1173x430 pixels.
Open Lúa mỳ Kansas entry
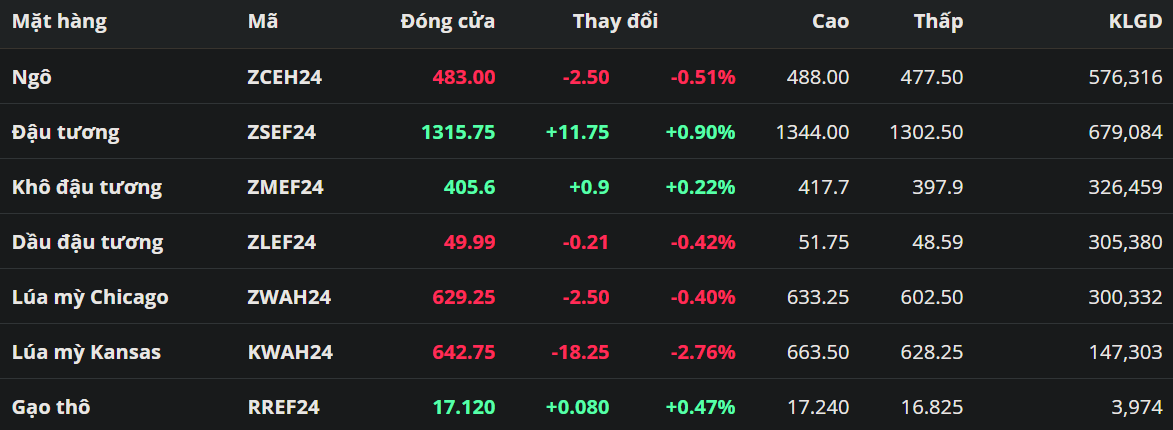point(86,352)
